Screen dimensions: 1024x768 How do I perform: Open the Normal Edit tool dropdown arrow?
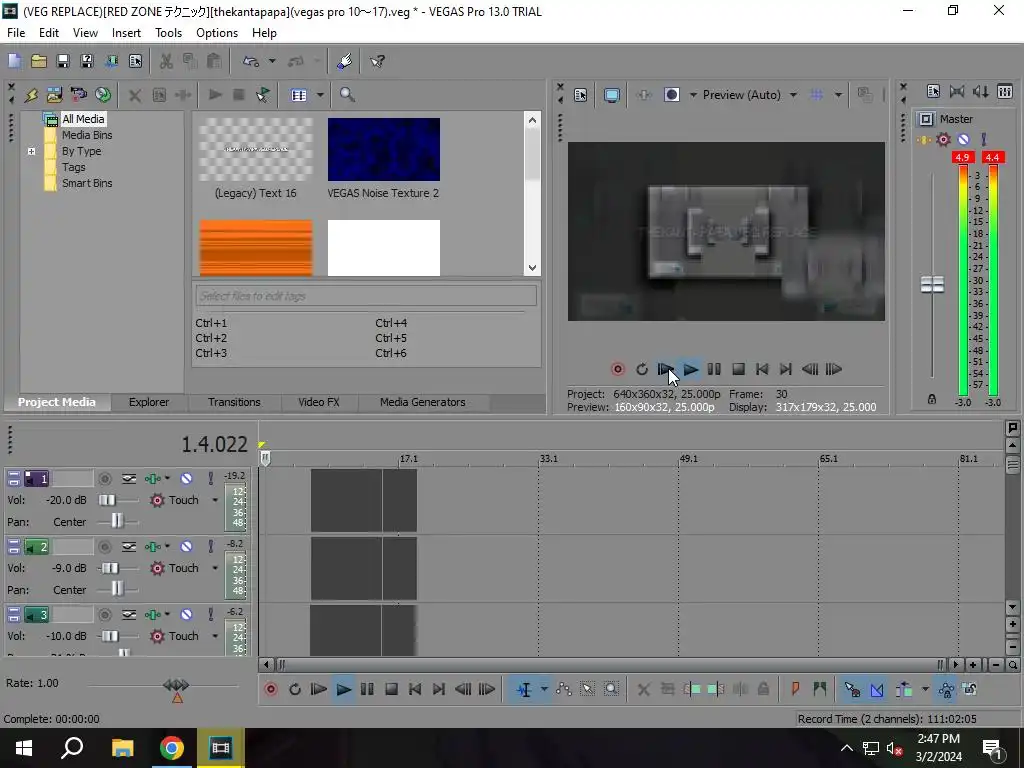pyautogui.click(x=543, y=689)
